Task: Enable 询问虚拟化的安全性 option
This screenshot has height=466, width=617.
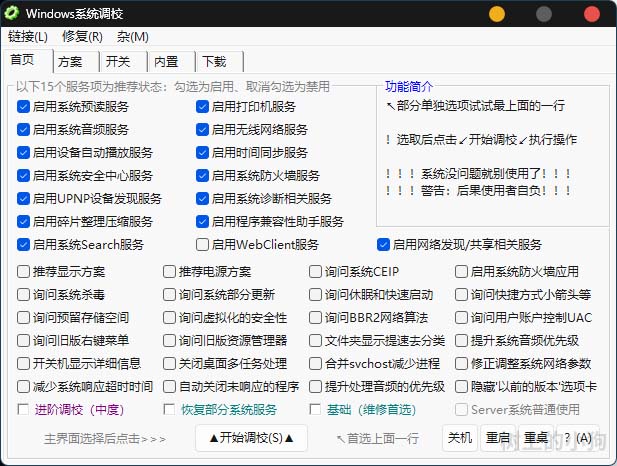Action: (169, 318)
